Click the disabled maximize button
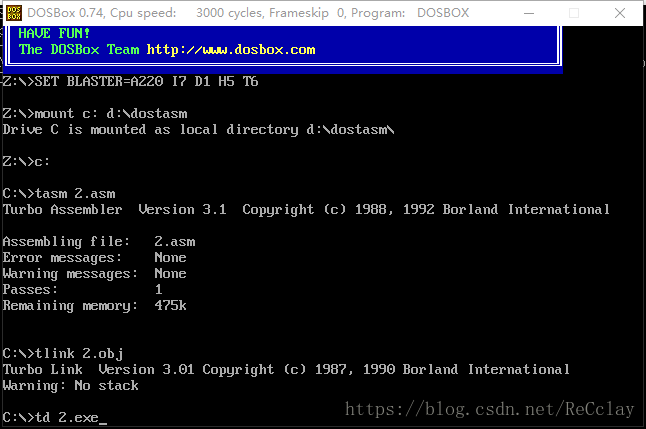 pos(574,13)
